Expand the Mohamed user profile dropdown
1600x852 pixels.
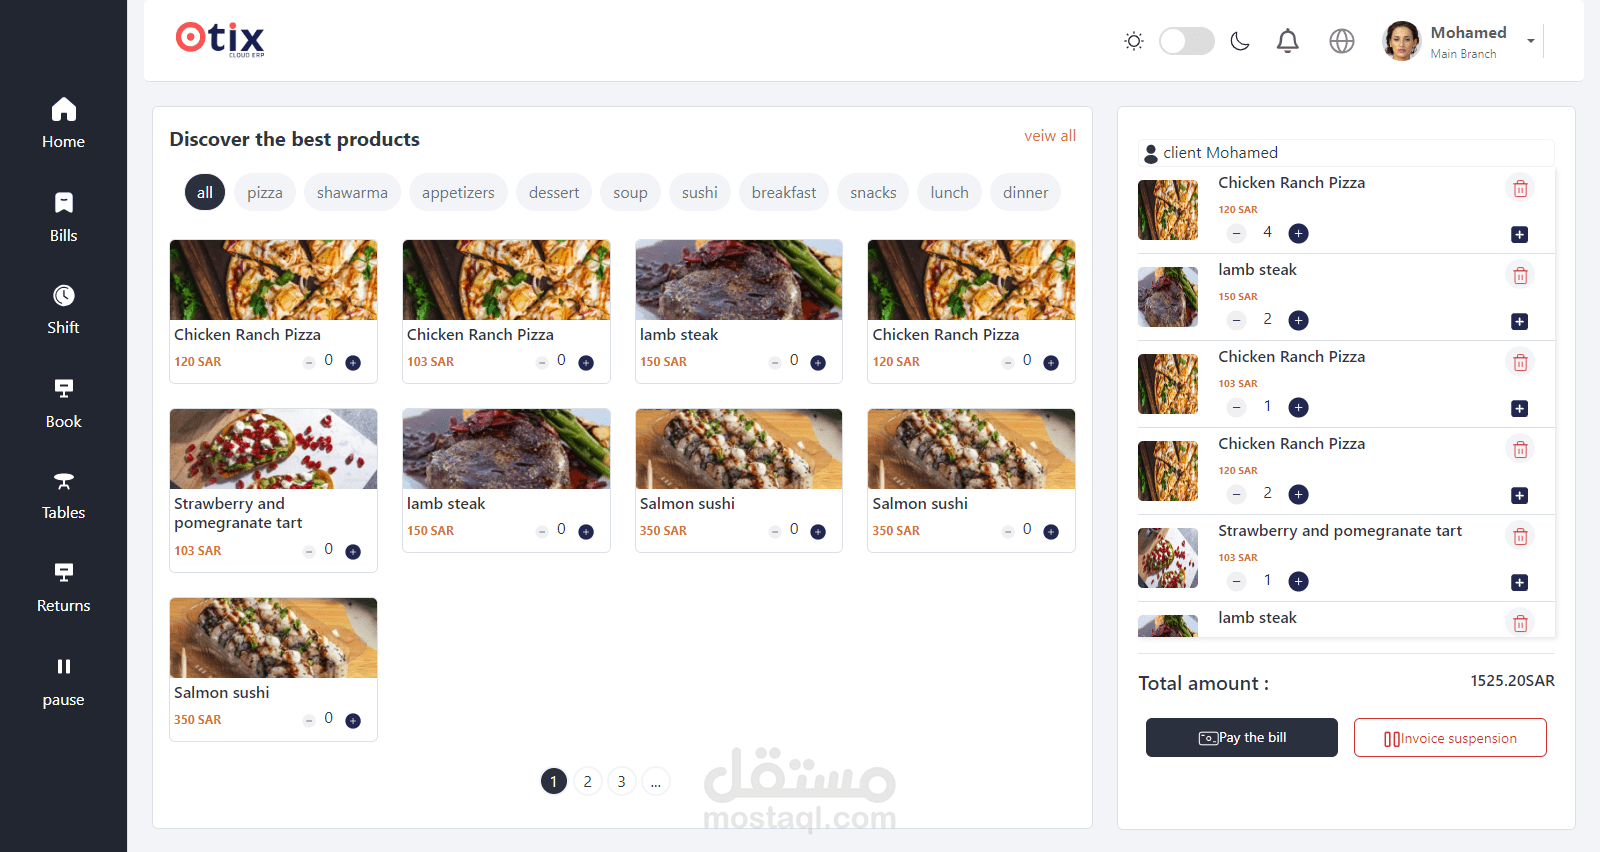pos(1530,41)
